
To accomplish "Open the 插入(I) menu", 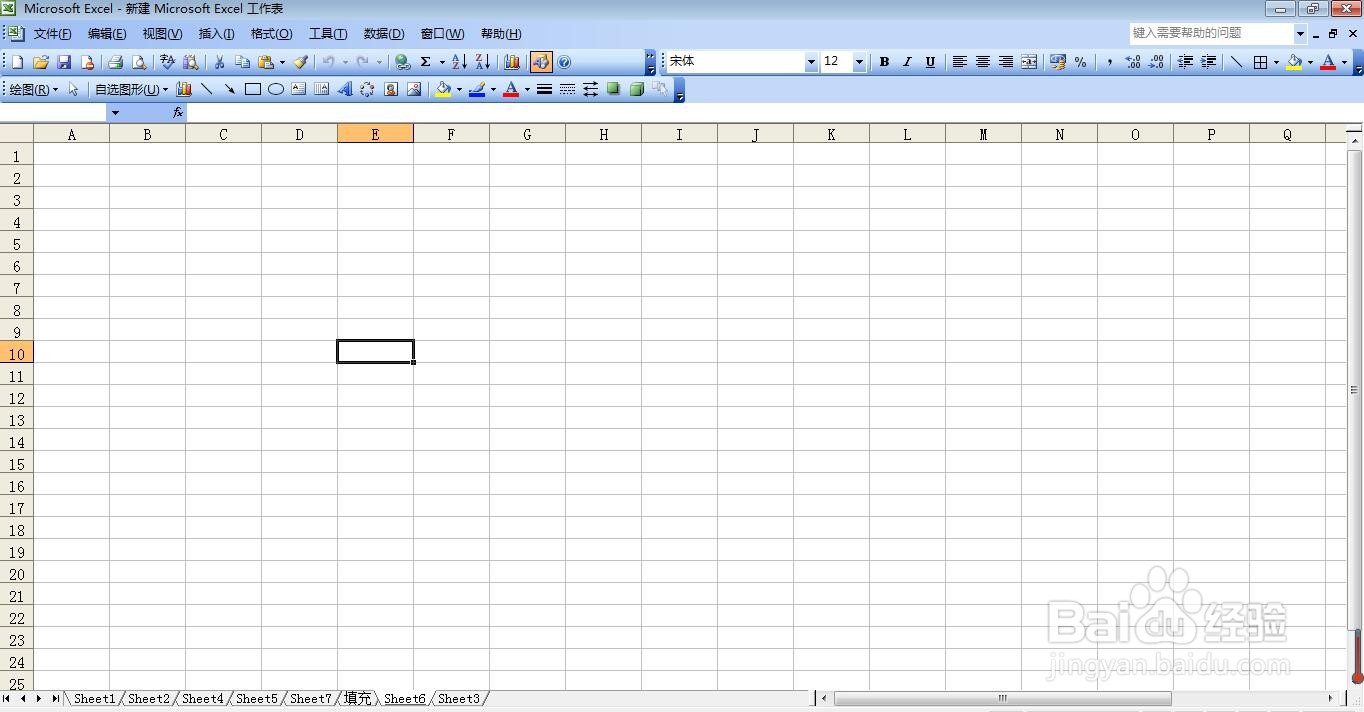I will click(x=216, y=34).
